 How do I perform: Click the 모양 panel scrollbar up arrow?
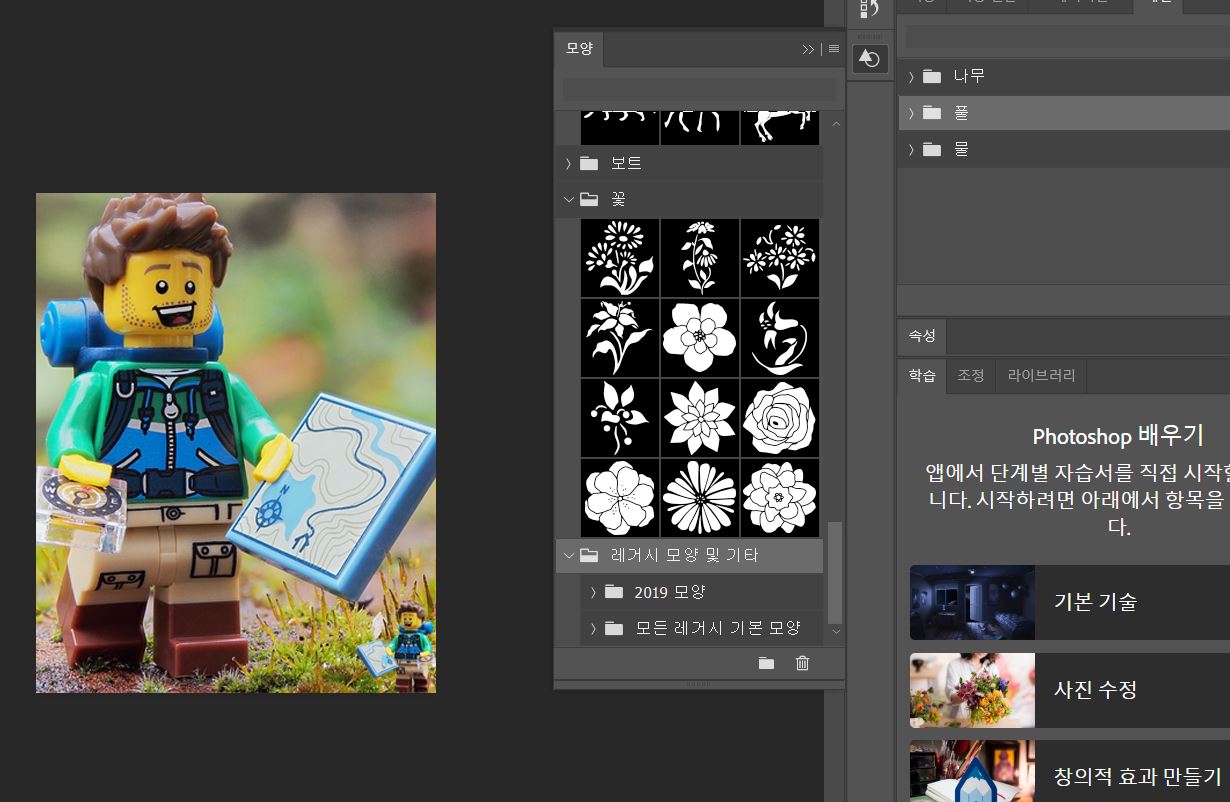tap(836, 124)
